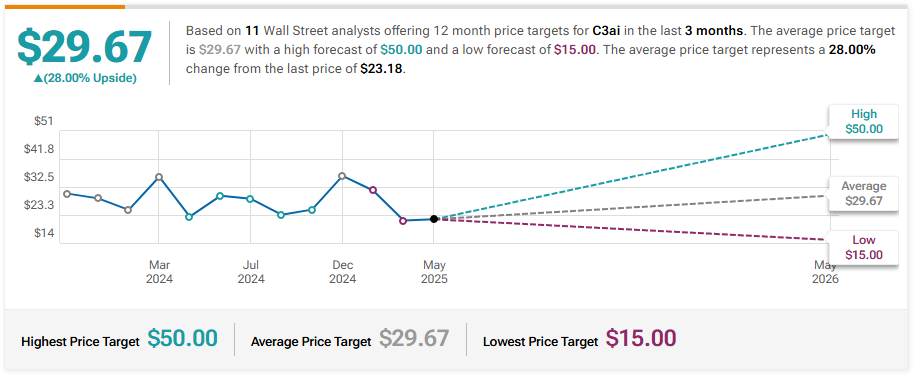917x376 pixels.
Task: Click the Highest Price Target $50.00 value
Action: click(182, 338)
